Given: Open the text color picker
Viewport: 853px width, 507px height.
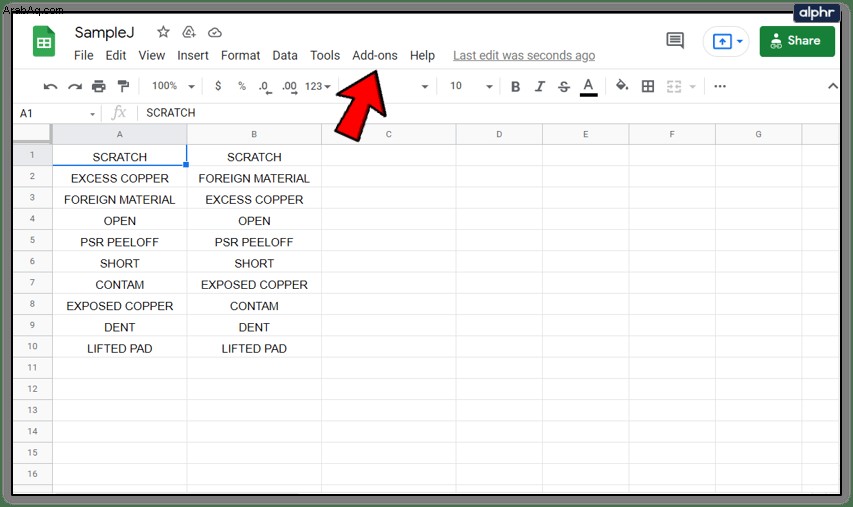Looking at the screenshot, I should [588, 86].
